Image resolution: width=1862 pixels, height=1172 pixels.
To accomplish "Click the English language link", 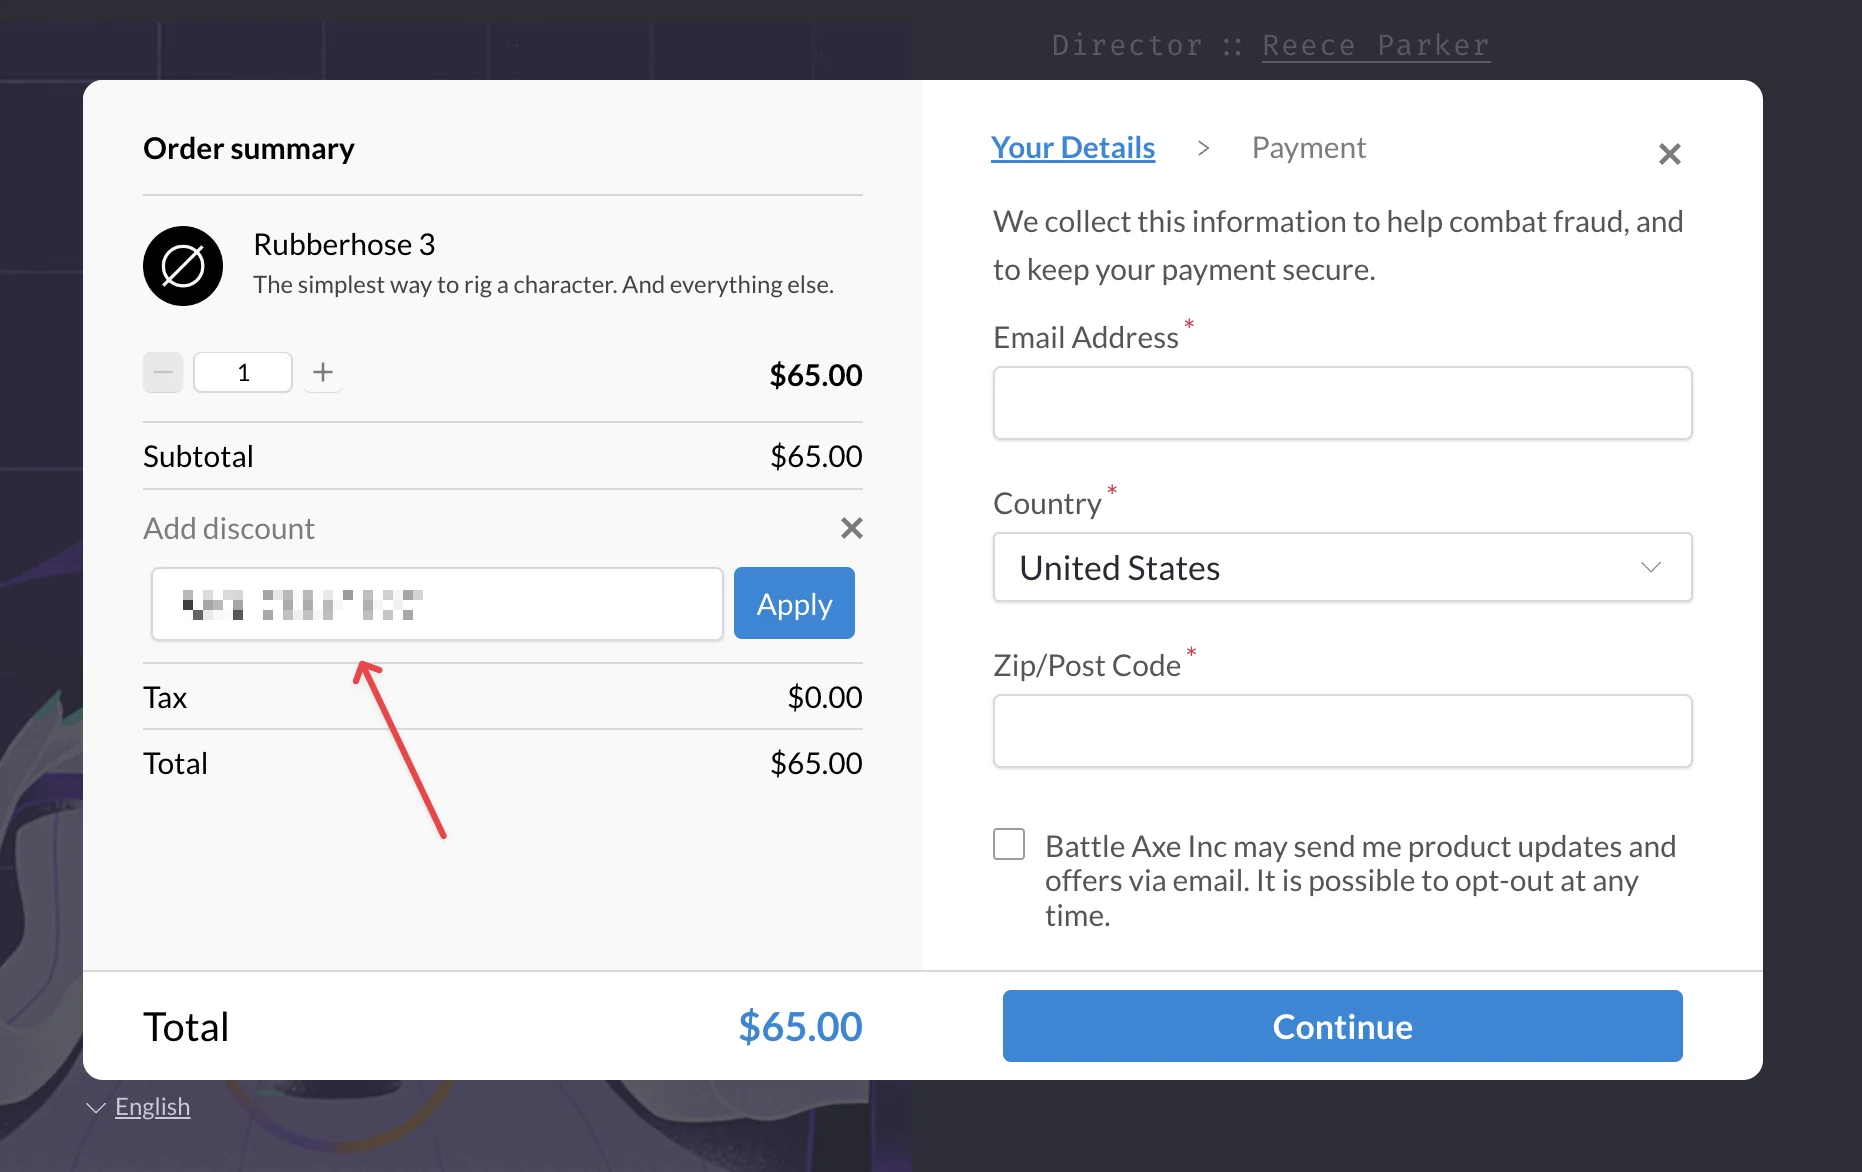I will tap(152, 1107).
